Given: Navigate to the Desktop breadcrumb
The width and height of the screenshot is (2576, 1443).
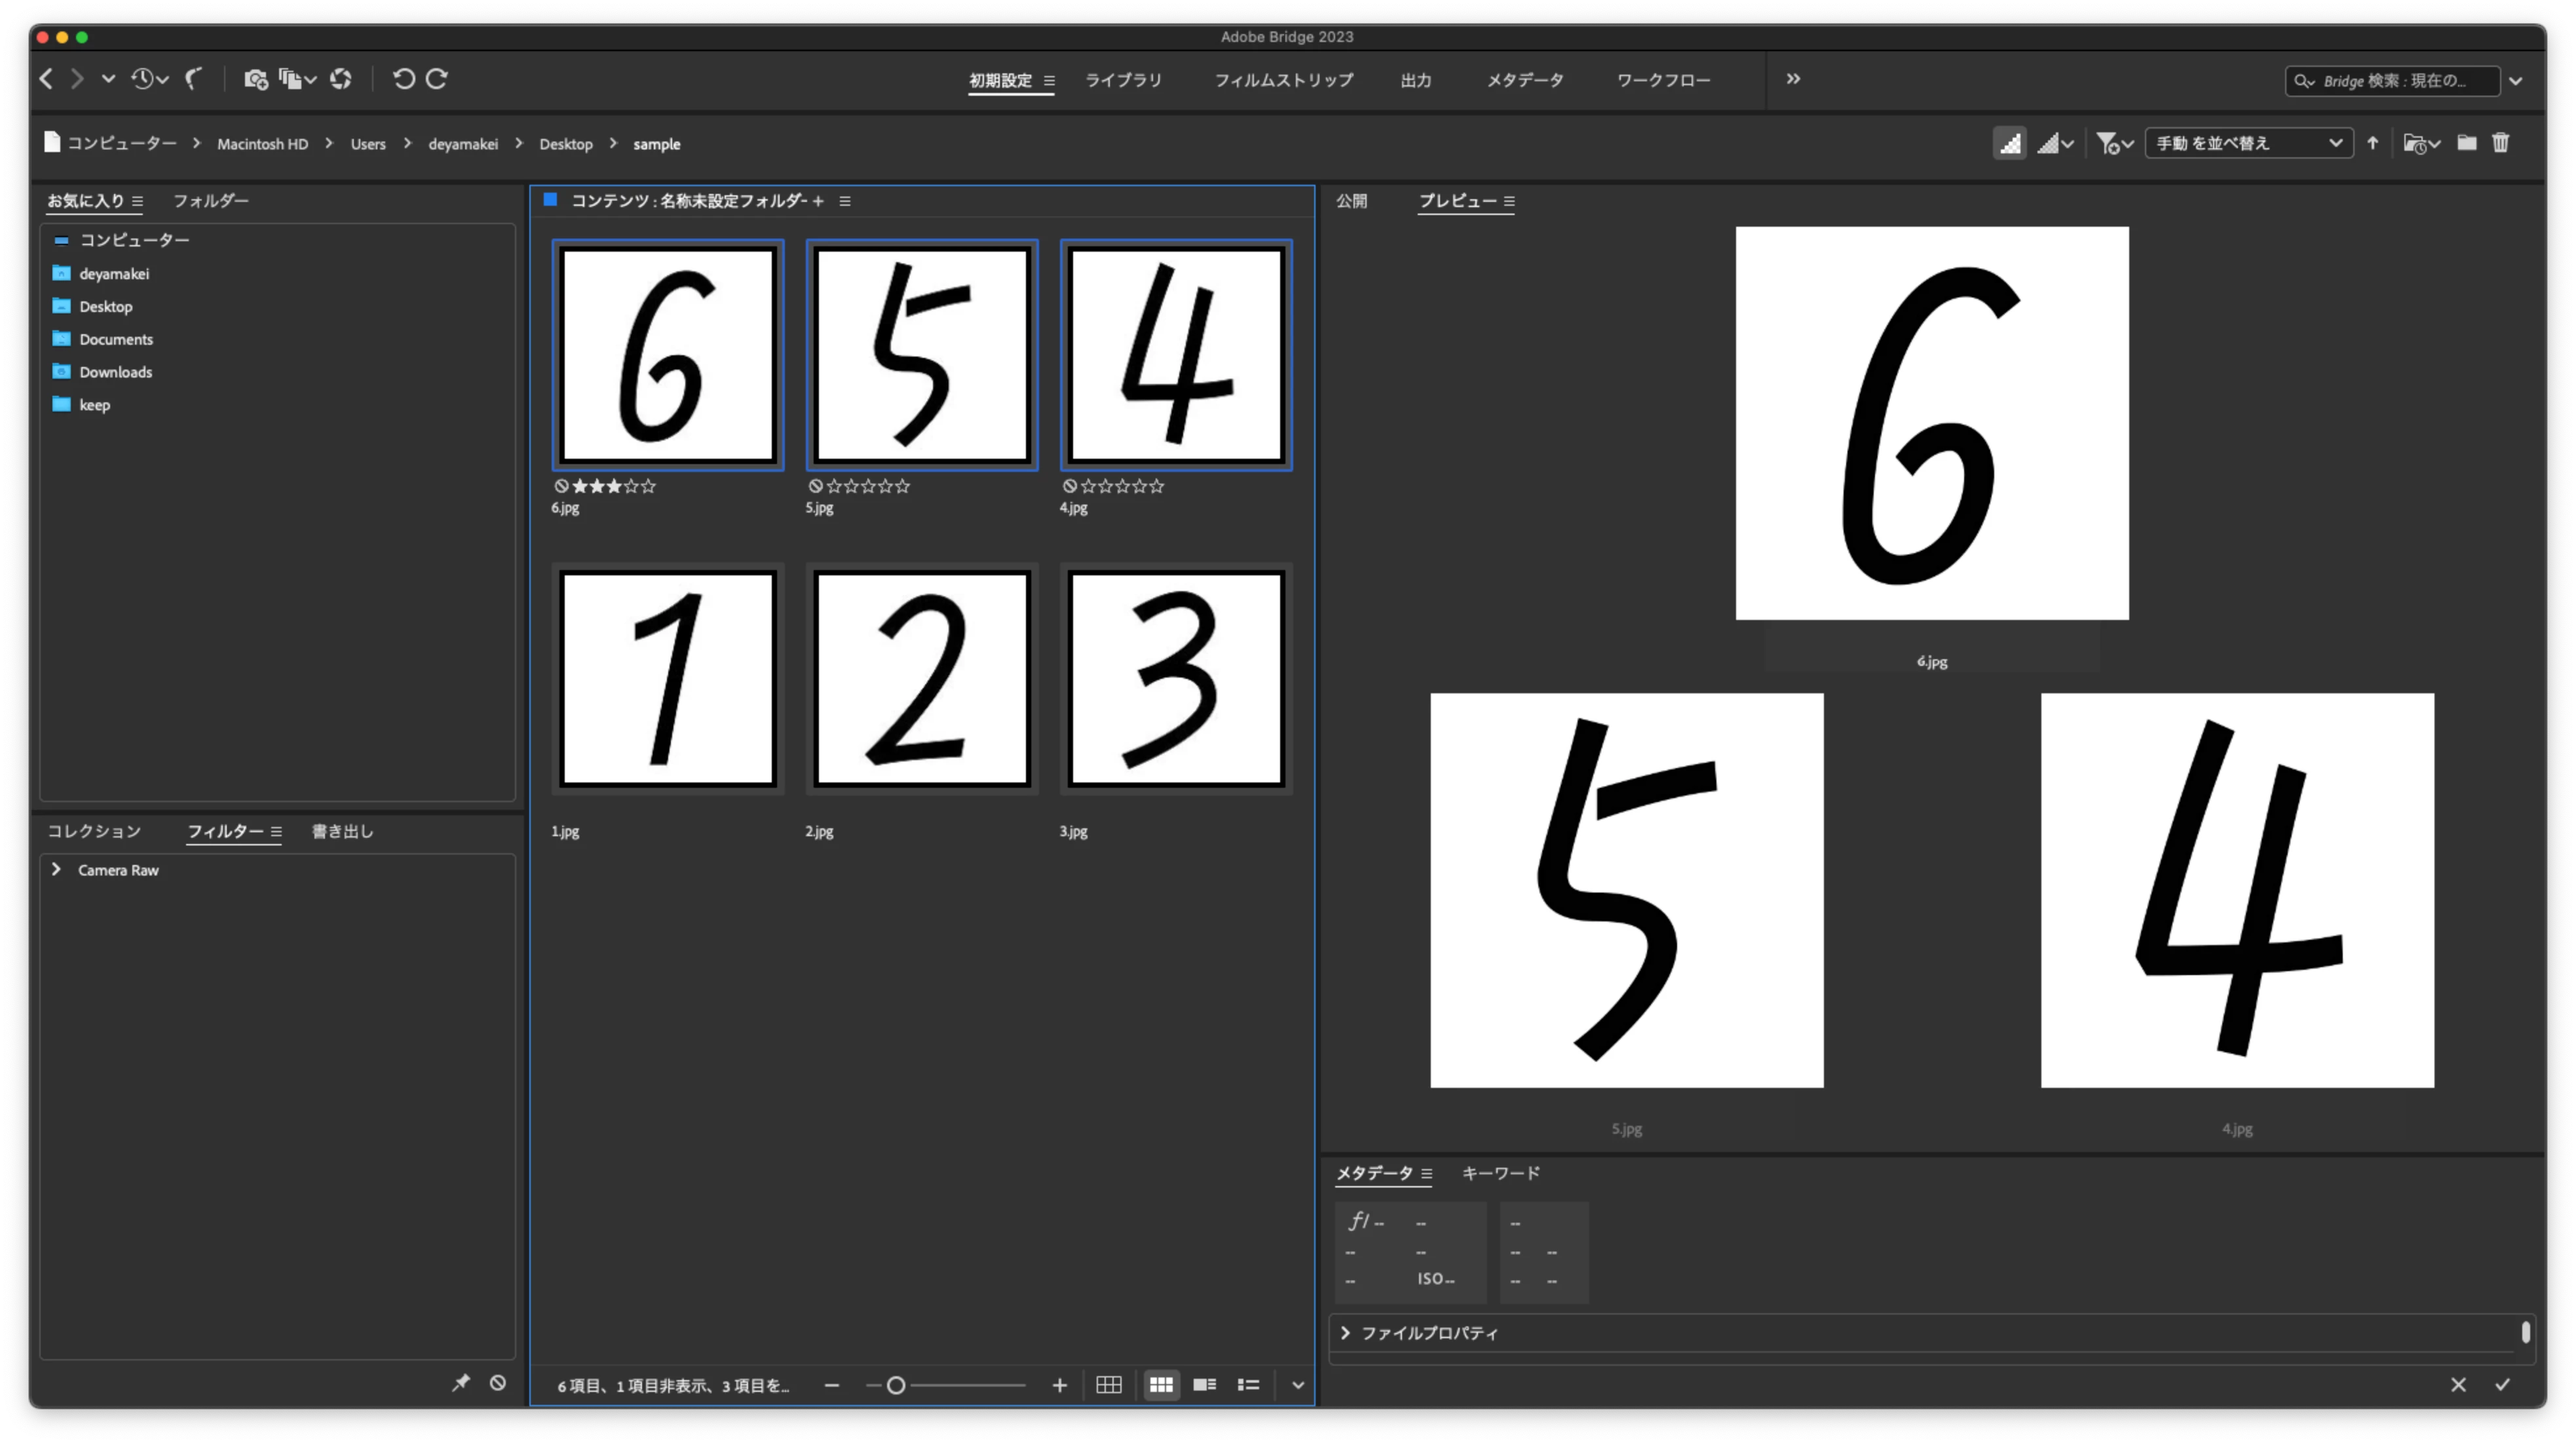Looking at the screenshot, I should (x=565, y=144).
